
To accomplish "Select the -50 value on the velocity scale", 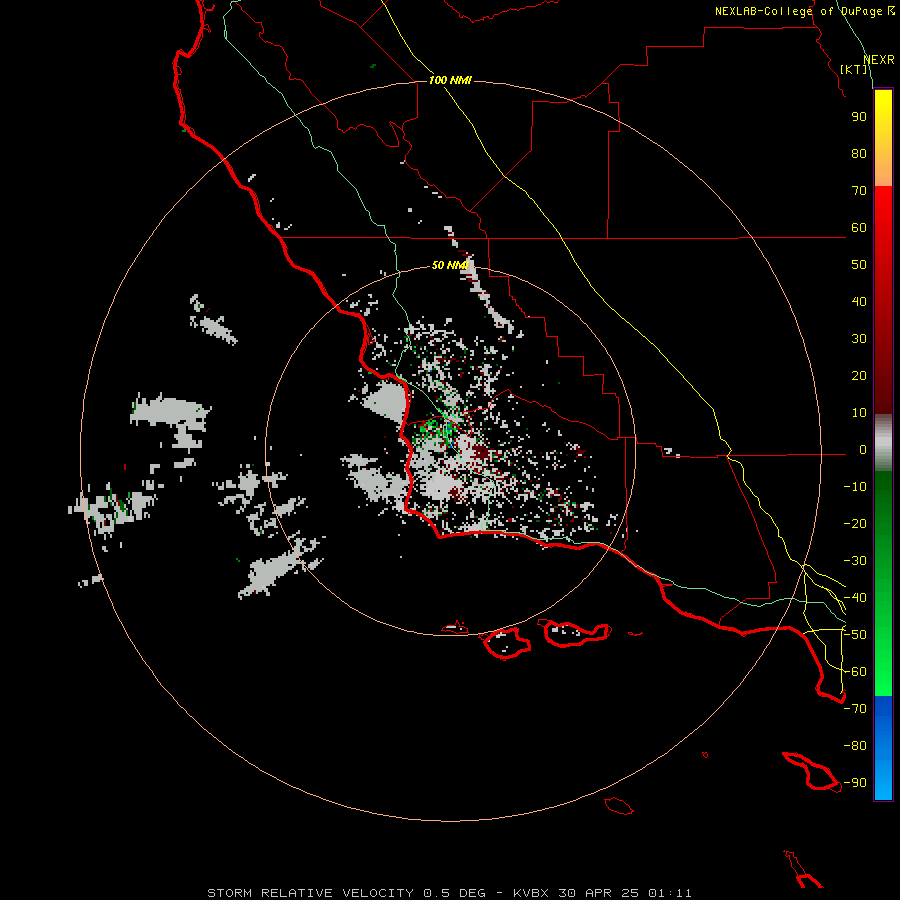I will pos(855,635).
